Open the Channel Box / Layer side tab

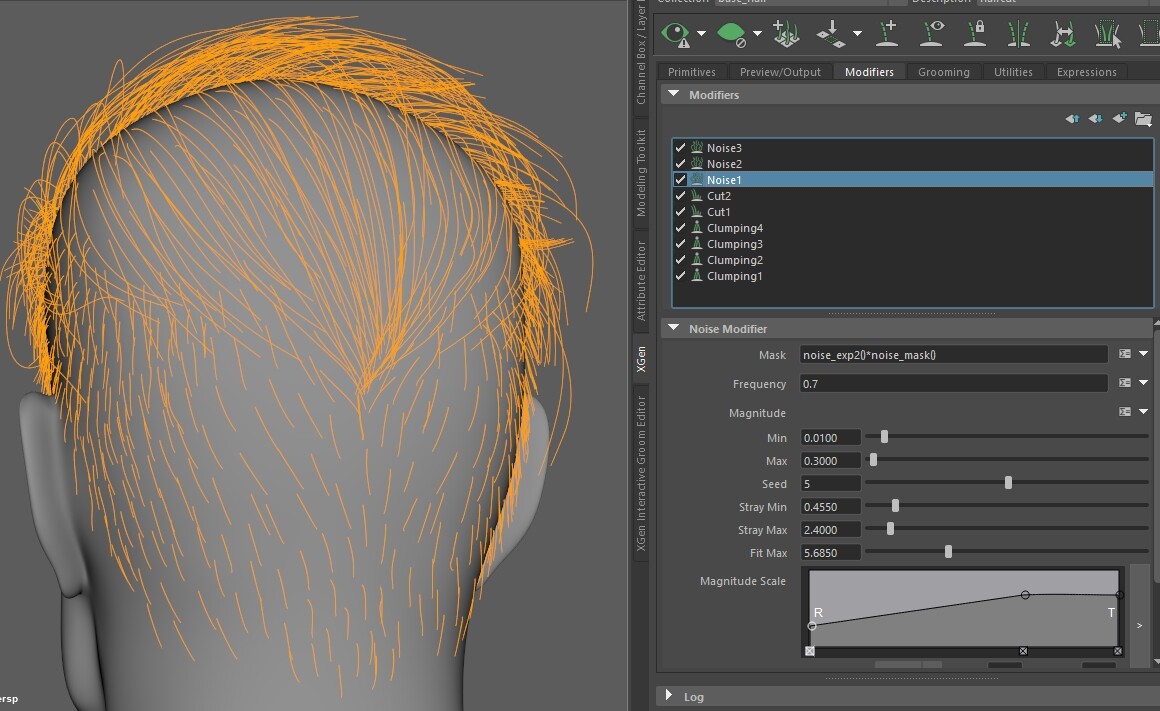point(641,53)
